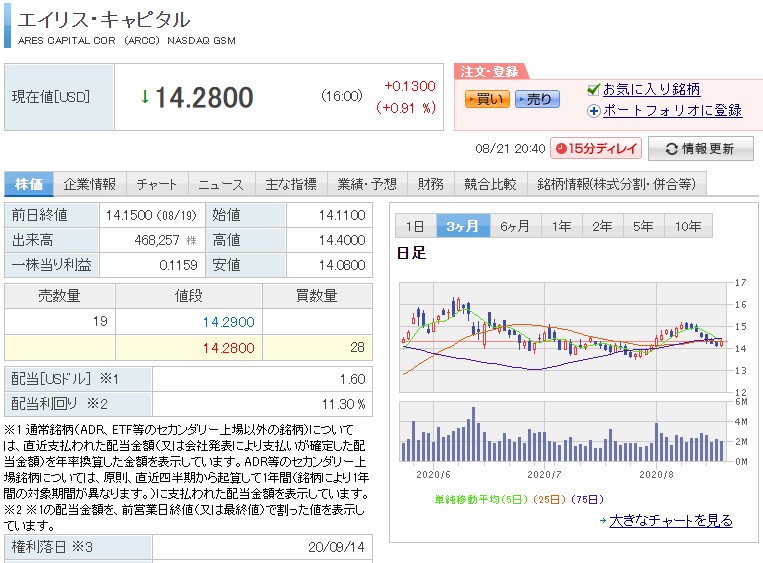Image resolution: width=763 pixels, height=563 pixels.
Task: Click the current price 14.2800 heading value
Action: pos(204,97)
